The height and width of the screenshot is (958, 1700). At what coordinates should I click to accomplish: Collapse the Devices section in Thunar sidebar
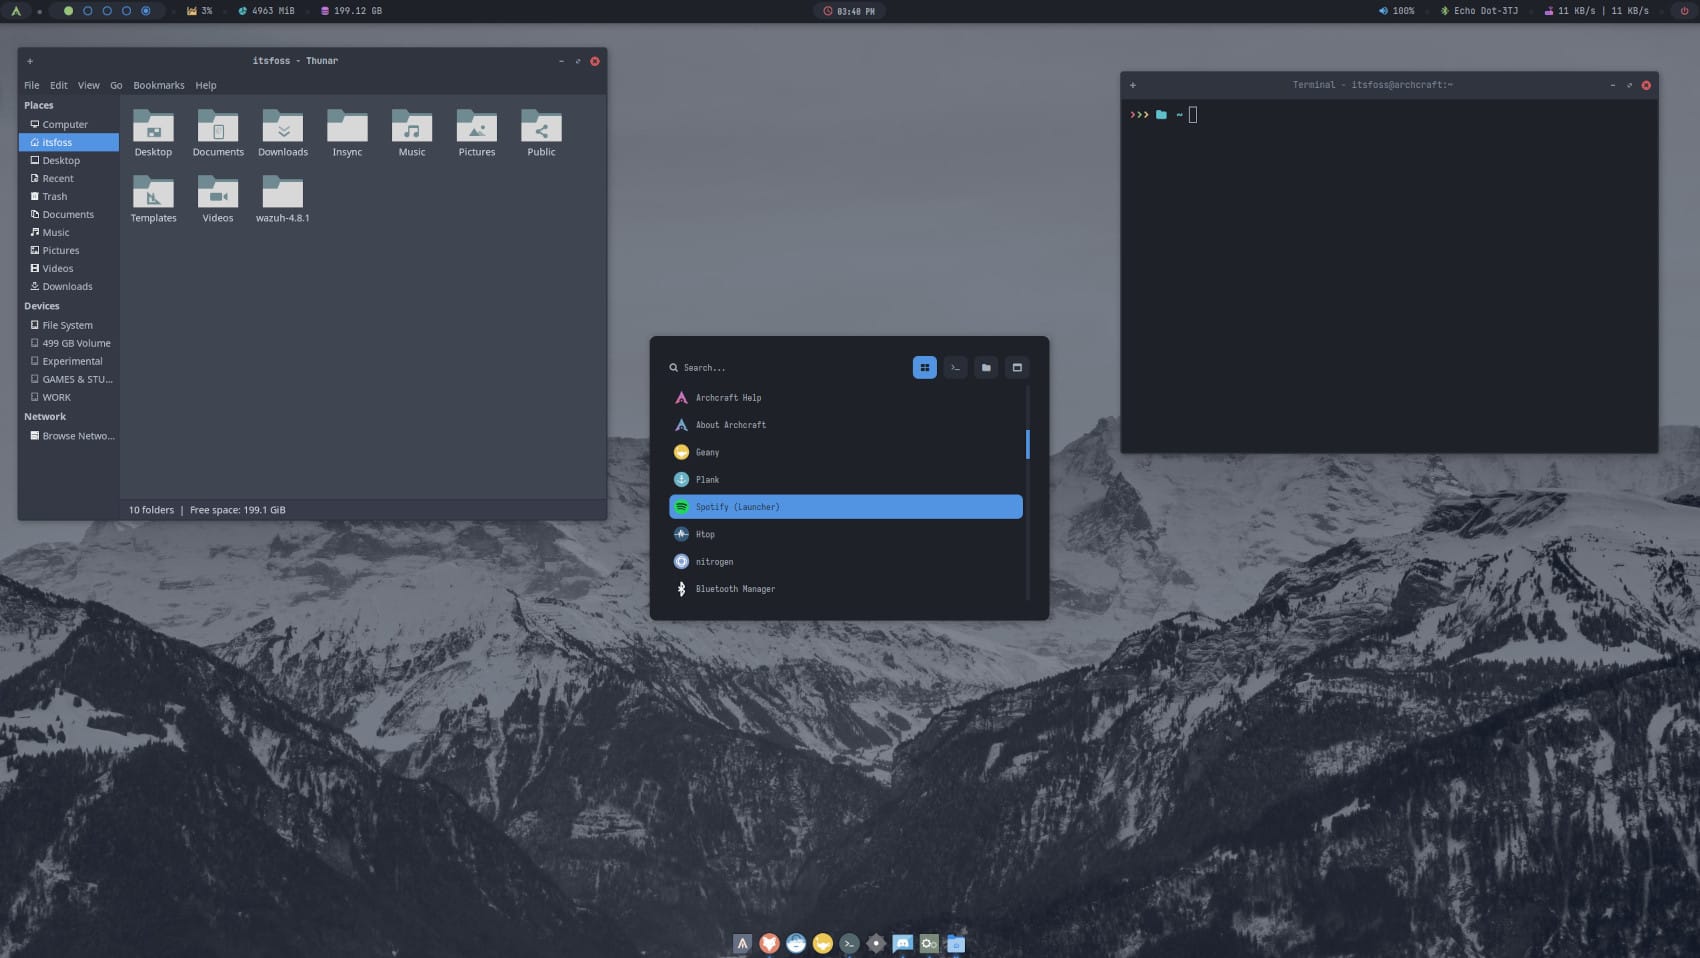(41, 305)
